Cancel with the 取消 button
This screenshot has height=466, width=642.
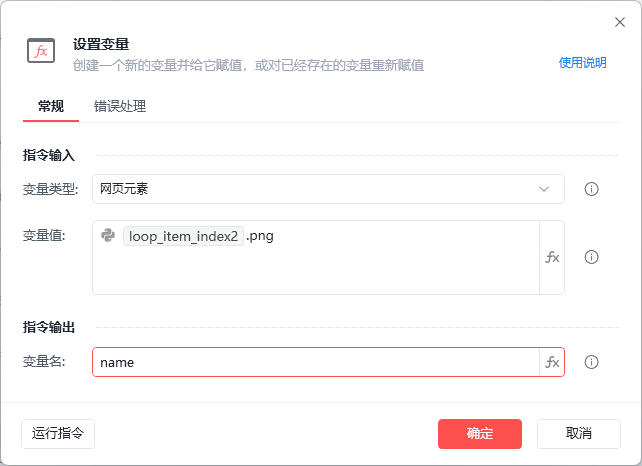pyautogui.click(x=578, y=433)
